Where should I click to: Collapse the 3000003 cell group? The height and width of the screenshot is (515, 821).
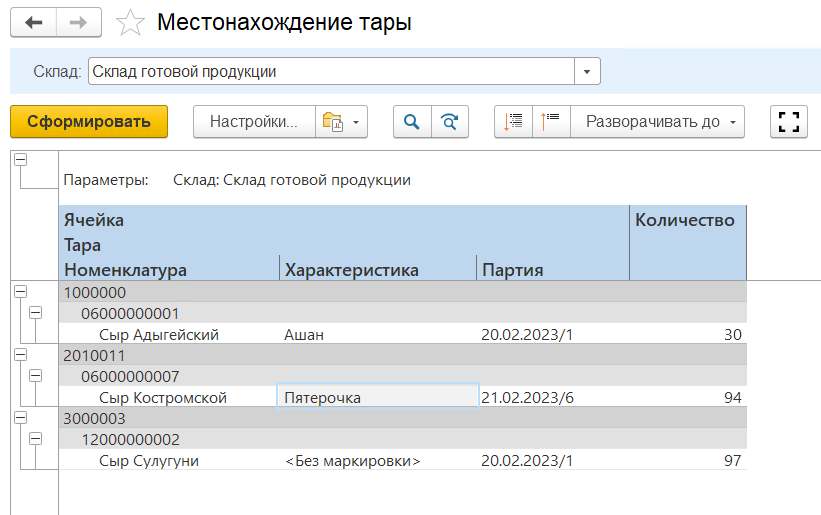pyautogui.click(x=20, y=416)
